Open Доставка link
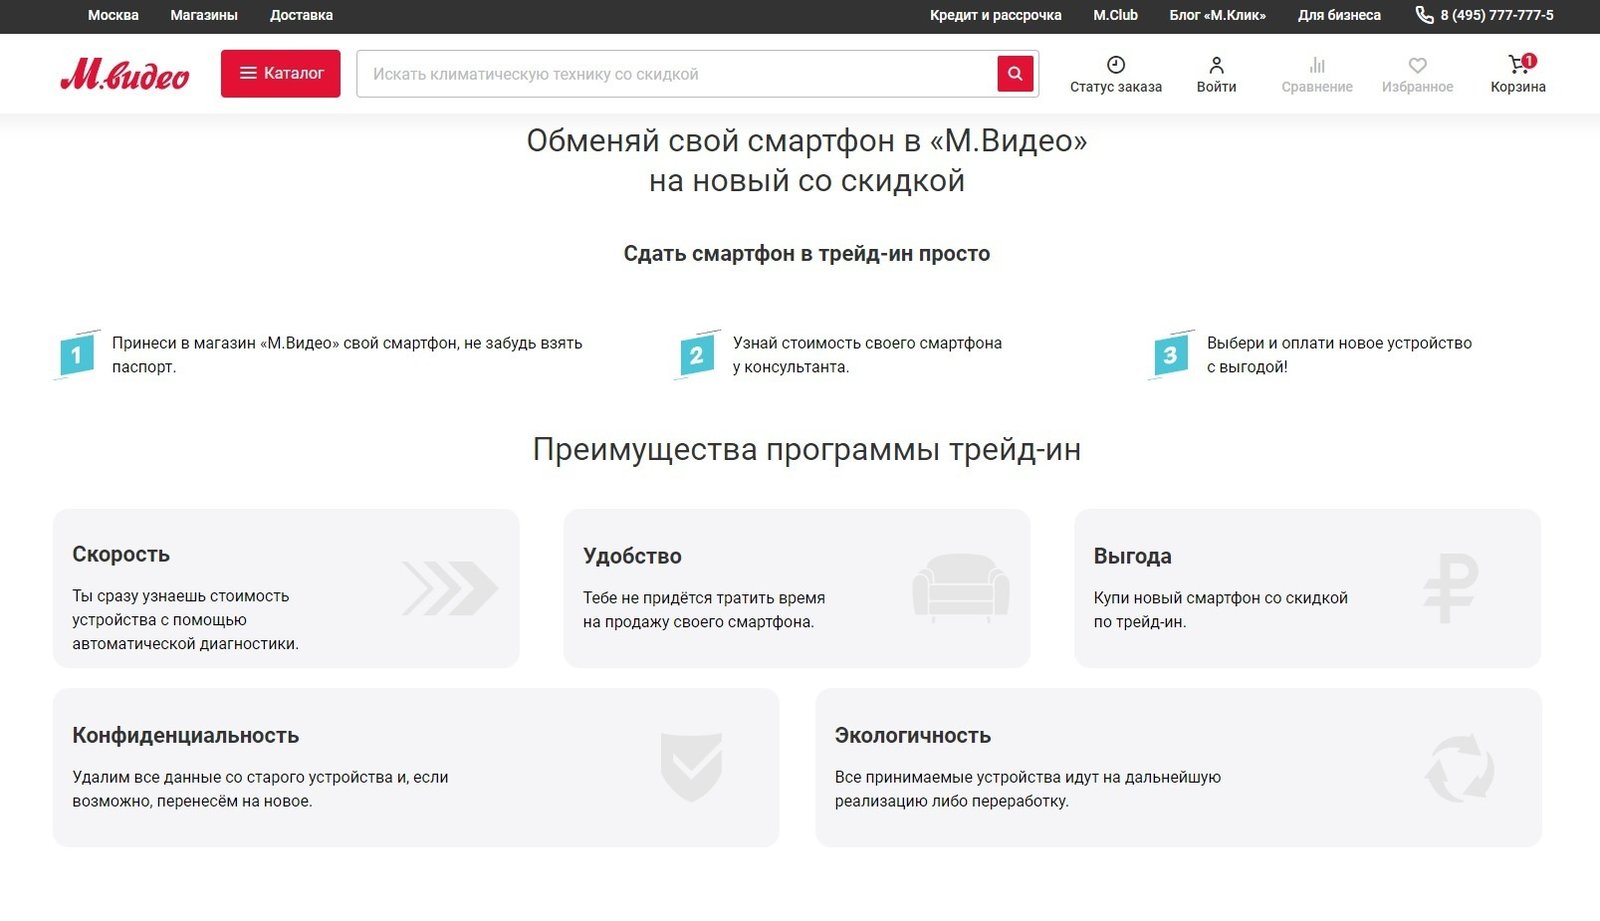Screen dimensions: 1600x921 click(x=301, y=15)
